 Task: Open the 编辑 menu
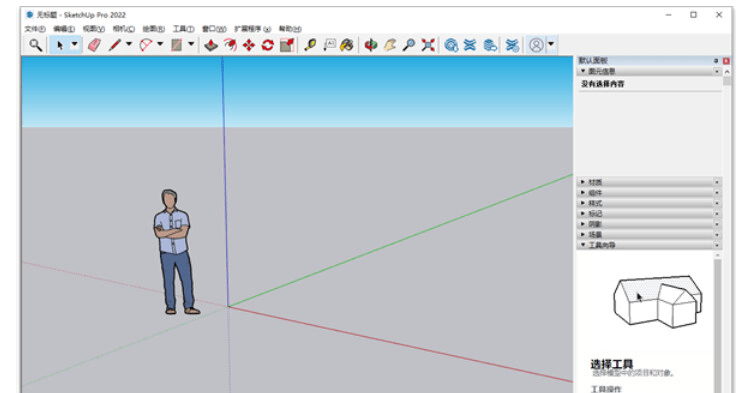pyautogui.click(x=64, y=29)
